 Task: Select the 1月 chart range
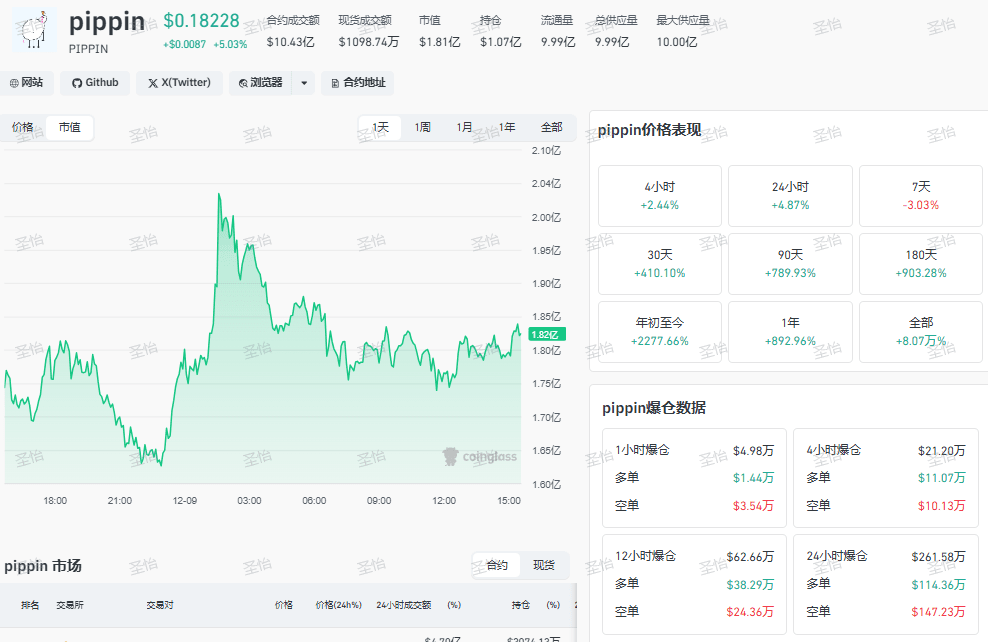(464, 127)
